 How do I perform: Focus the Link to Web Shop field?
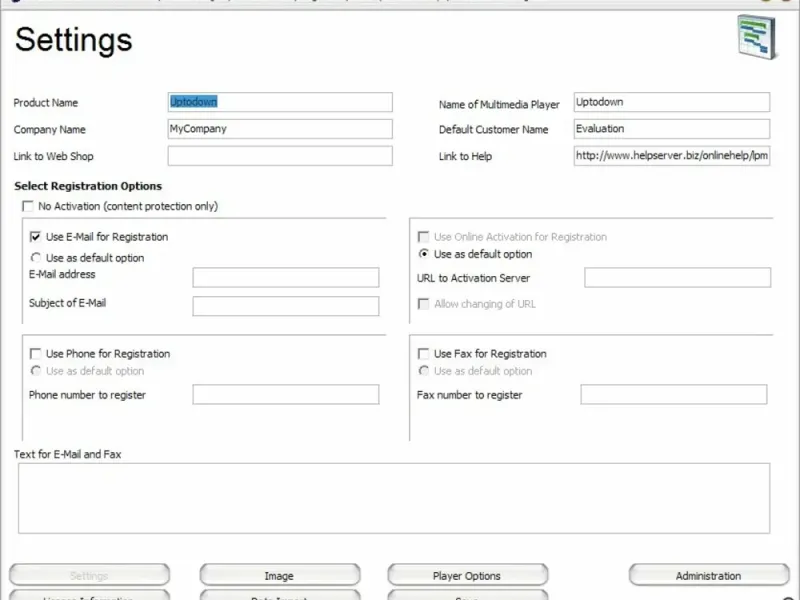click(x=280, y=156)
